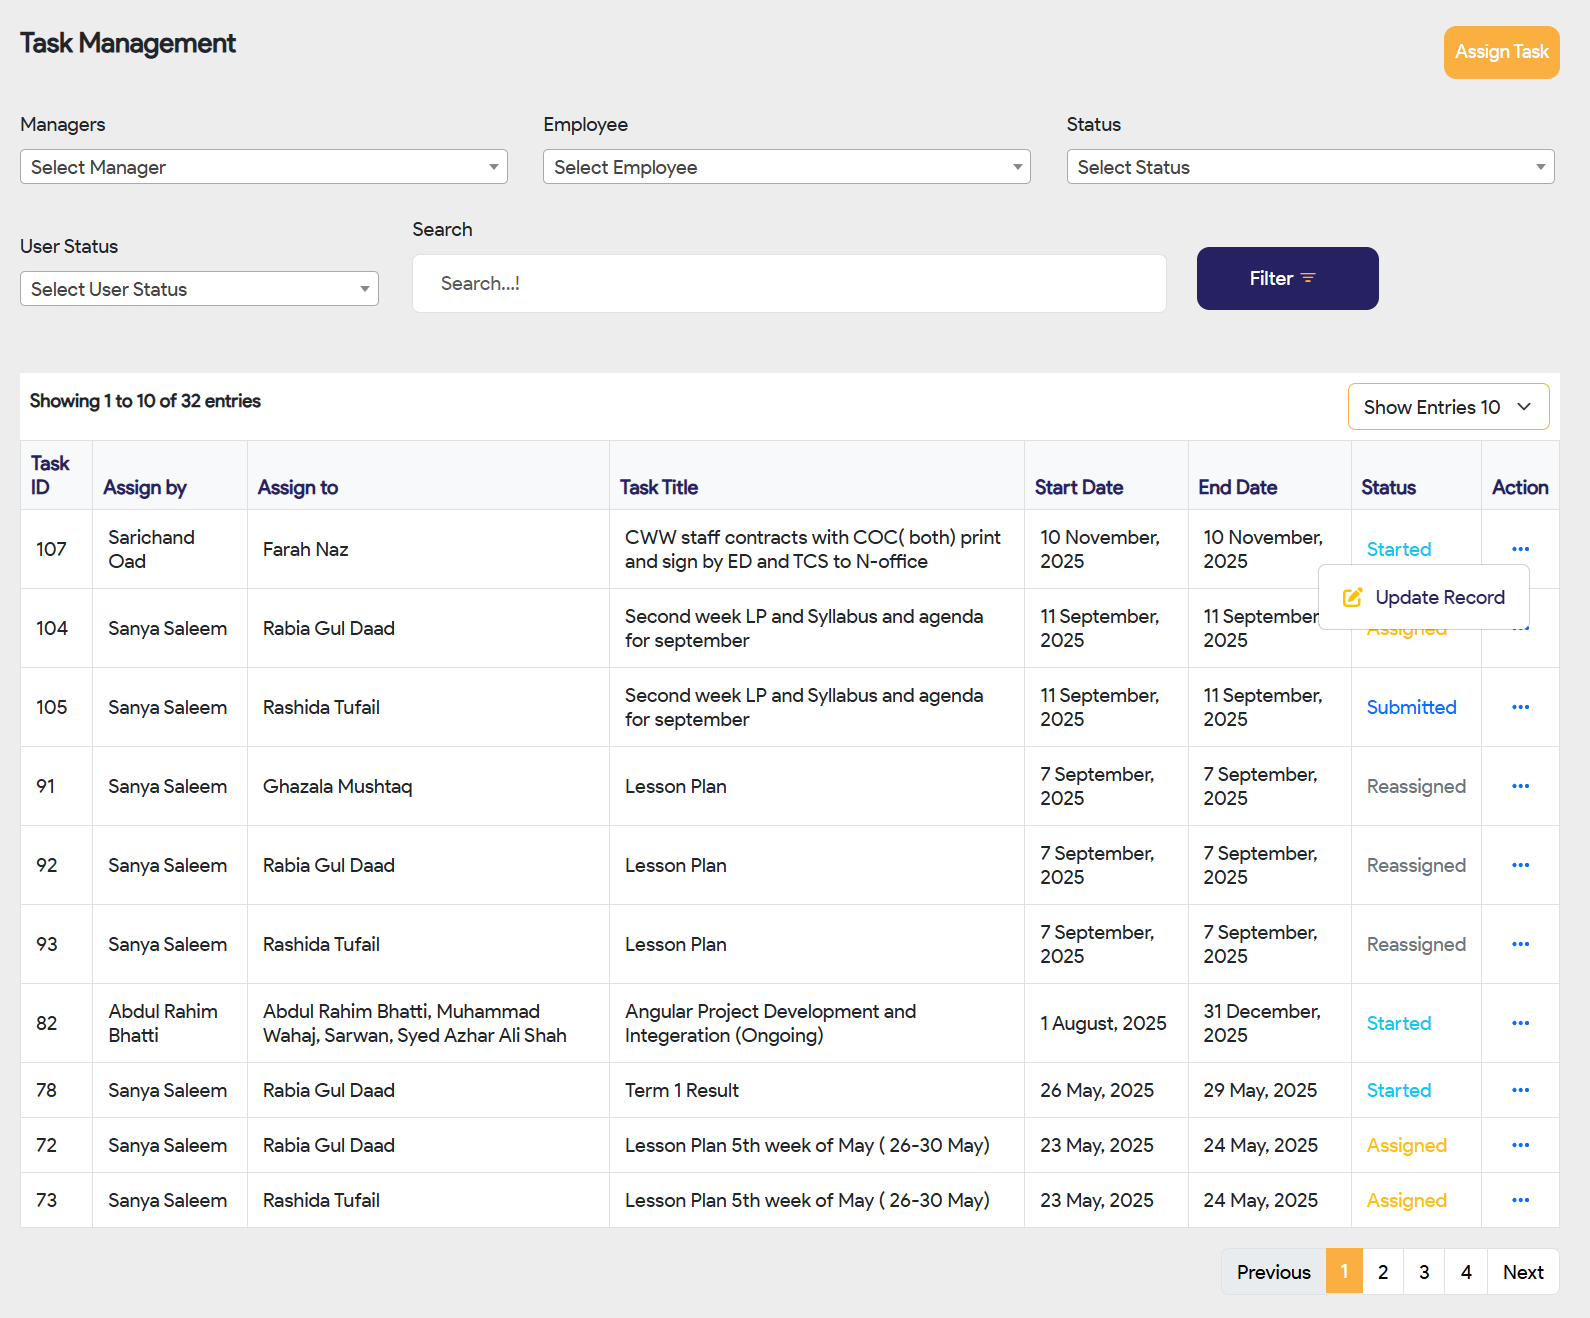Image resolution: width=1590 pixels, height=1318 pixels.
Task: Open action menu for task 72
Action: [x=1520, y=1145]
